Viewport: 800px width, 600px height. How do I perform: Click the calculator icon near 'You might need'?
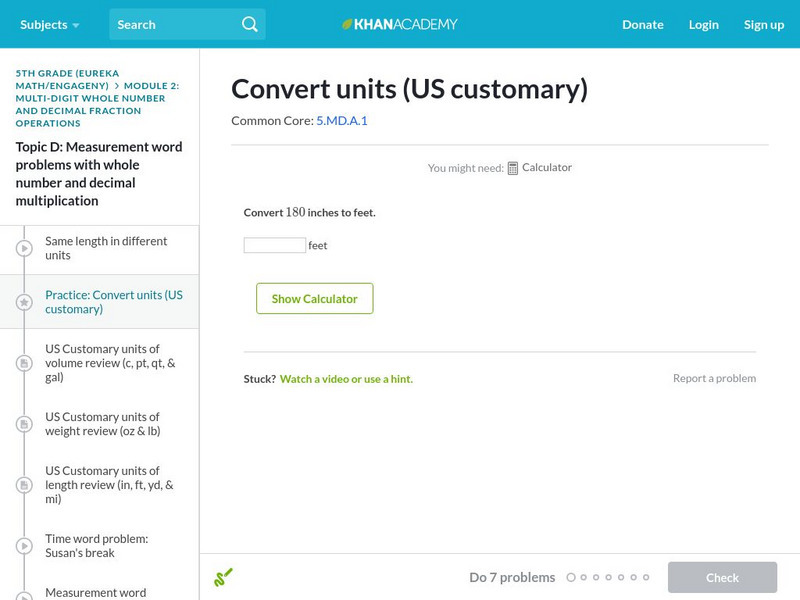click(x=513, y=168)
